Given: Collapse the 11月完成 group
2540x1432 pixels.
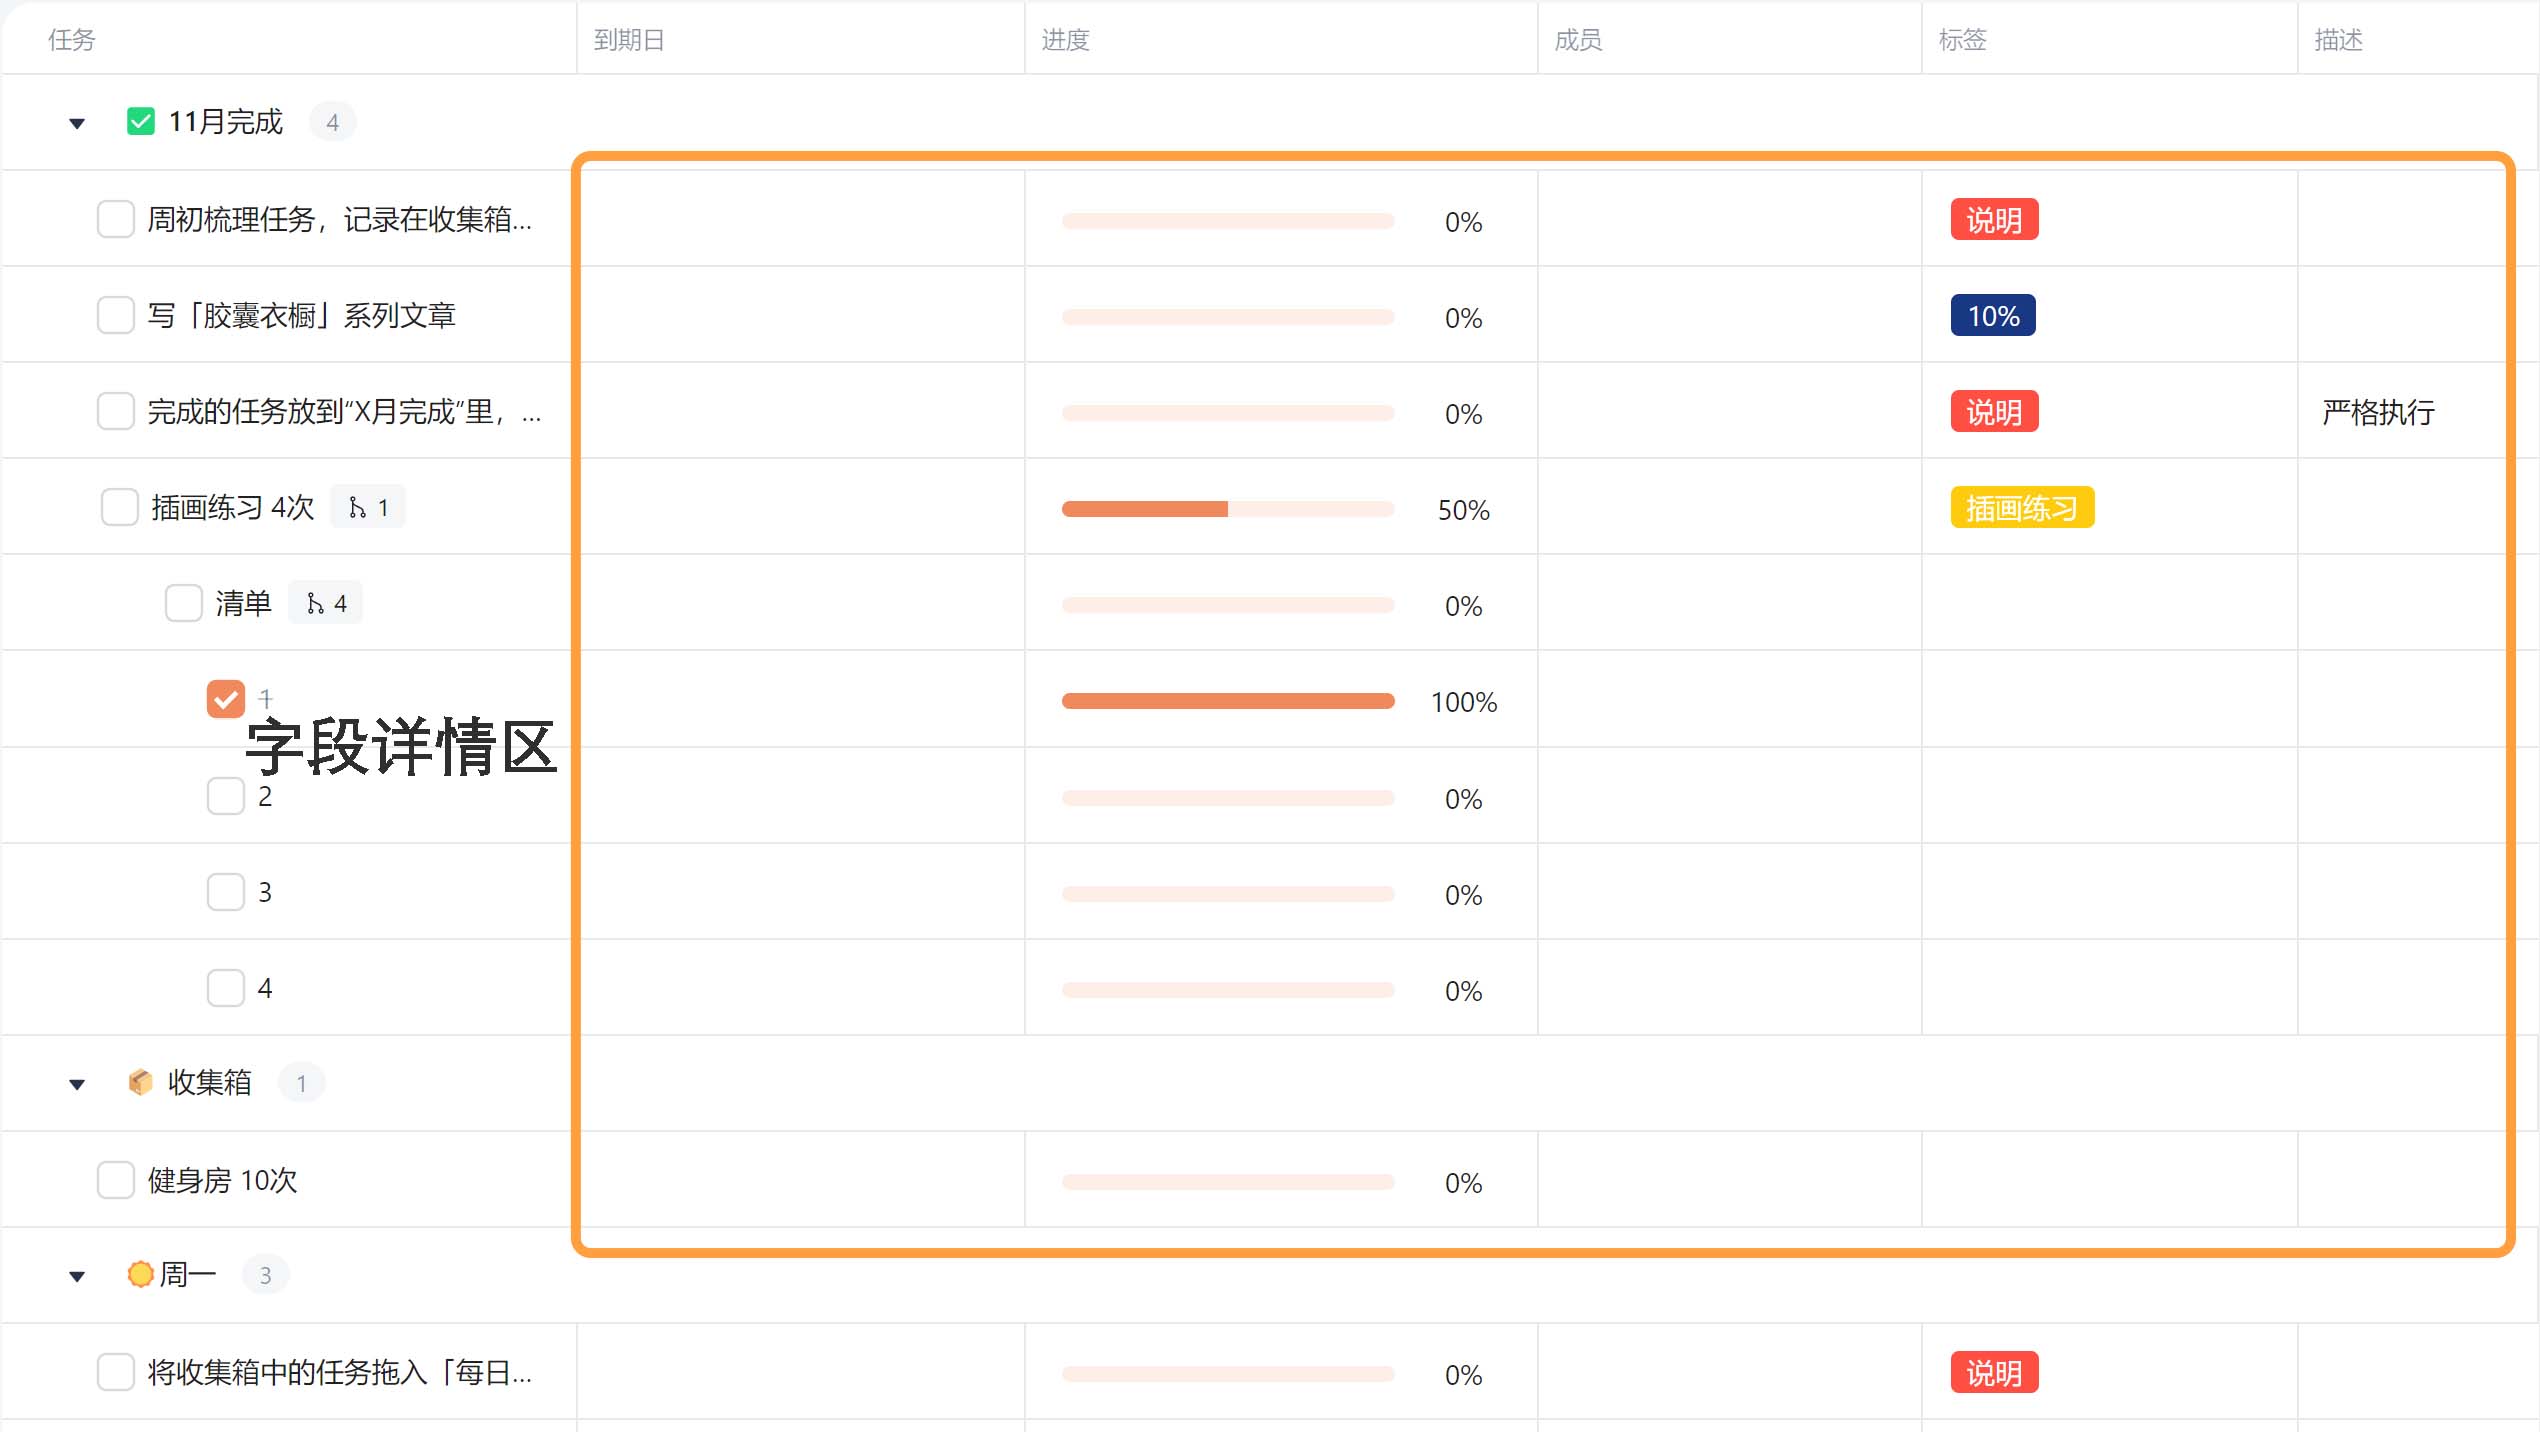Looking at the screenshot, I should [x=77, y=124].
